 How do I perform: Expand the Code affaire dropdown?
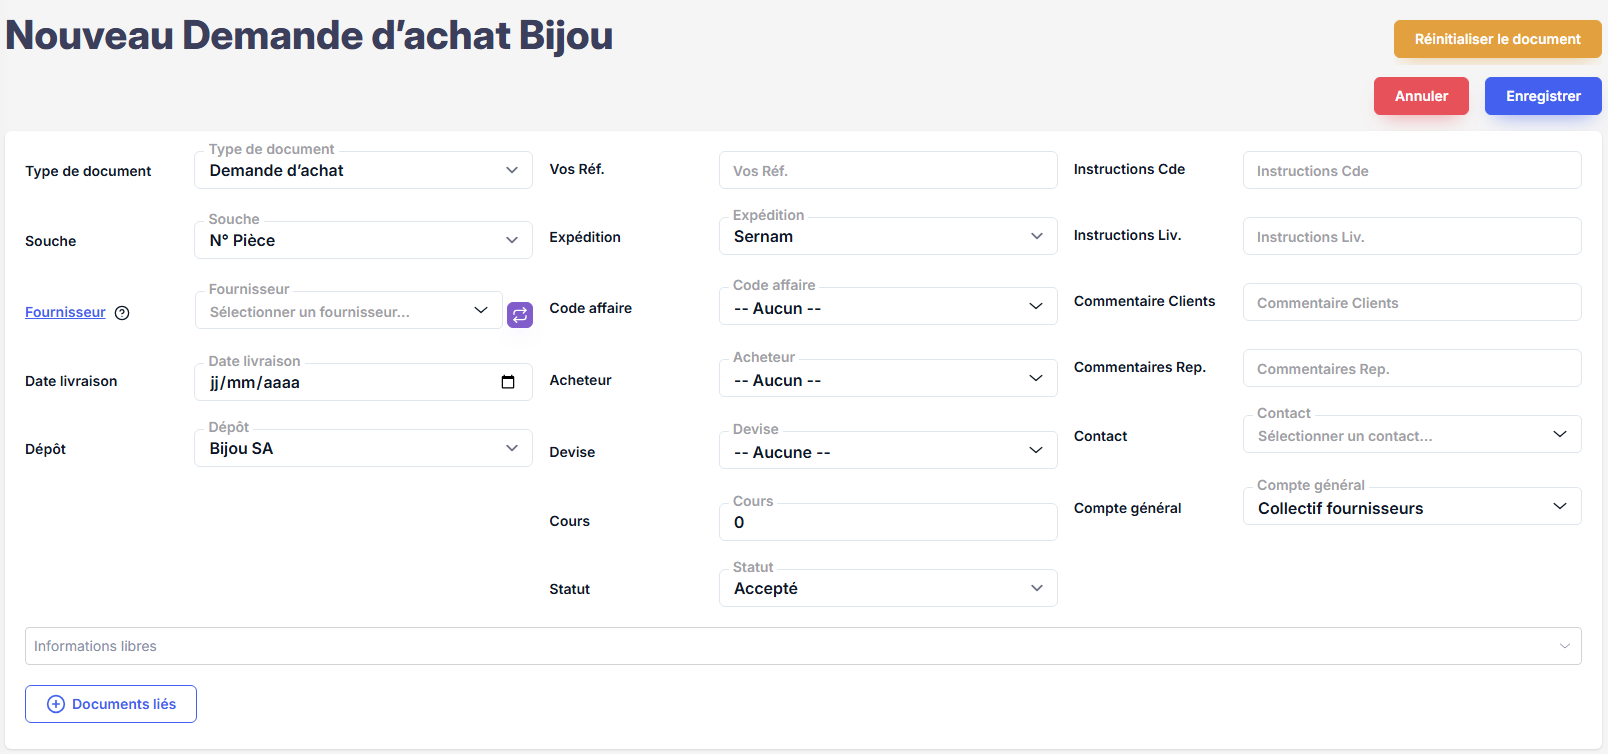coord(887,308)
